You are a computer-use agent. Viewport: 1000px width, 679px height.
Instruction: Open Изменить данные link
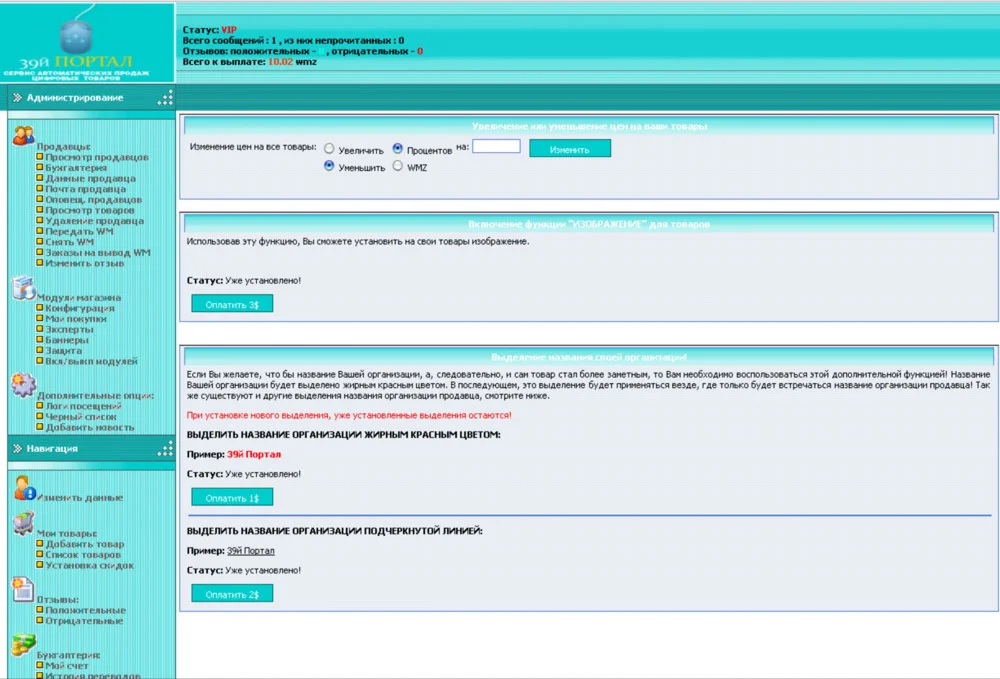pyautogui.click(x=80, y=498)
